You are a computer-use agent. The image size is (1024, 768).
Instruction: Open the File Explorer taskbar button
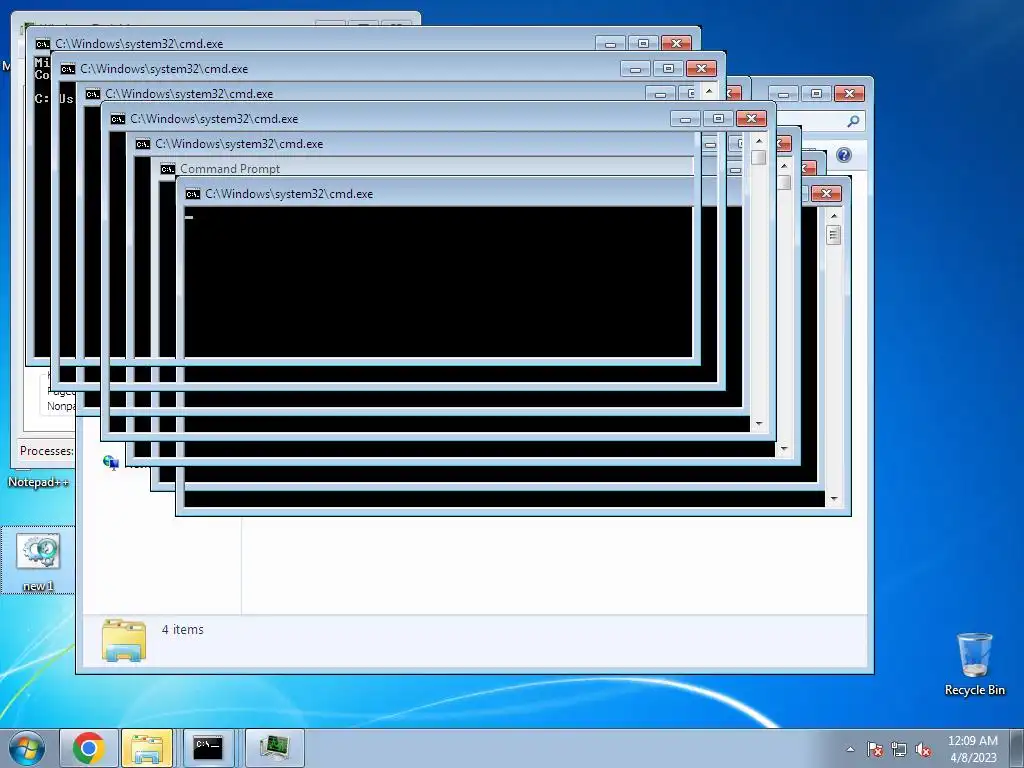tap(147, 748)
